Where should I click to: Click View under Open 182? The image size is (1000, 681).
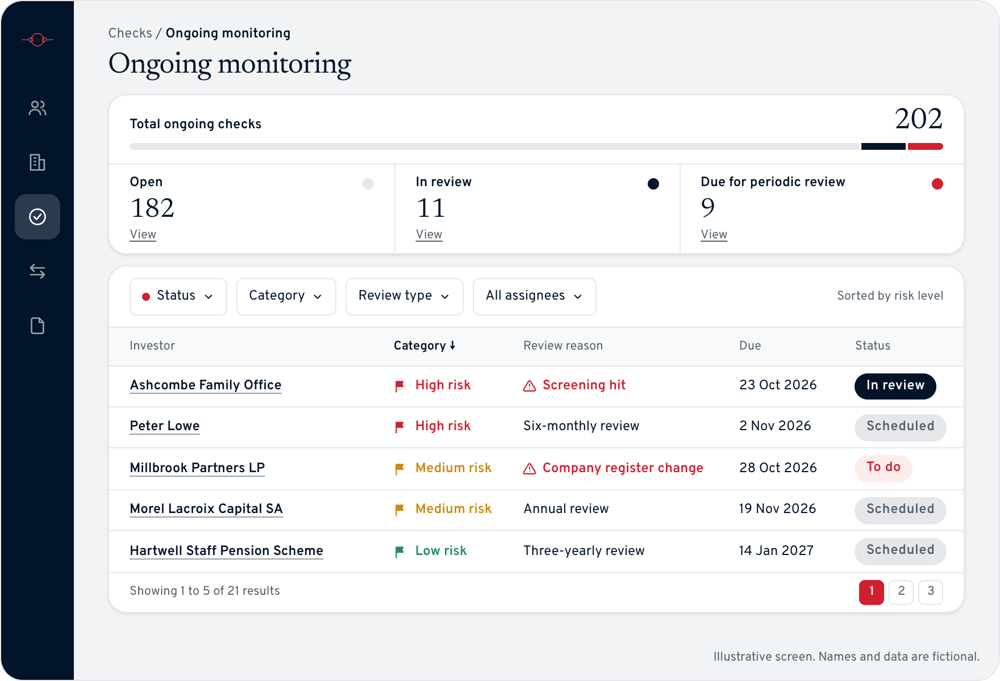(x=143, y=235)
